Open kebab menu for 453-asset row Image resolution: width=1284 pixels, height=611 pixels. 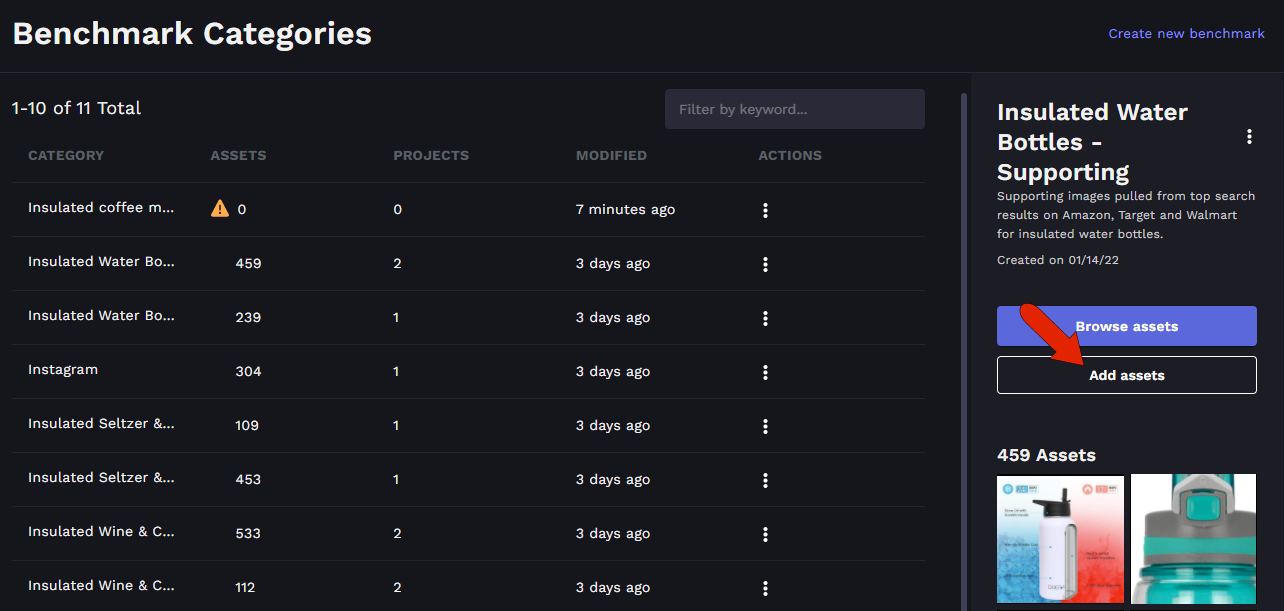(765, 480)
